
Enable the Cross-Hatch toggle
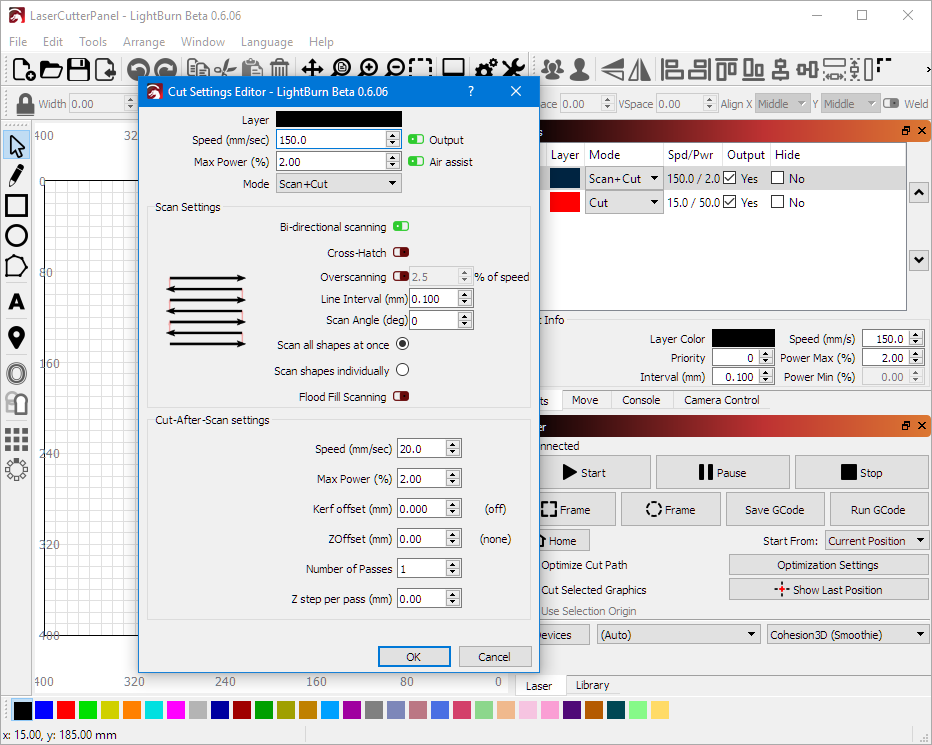coord(401,253)
